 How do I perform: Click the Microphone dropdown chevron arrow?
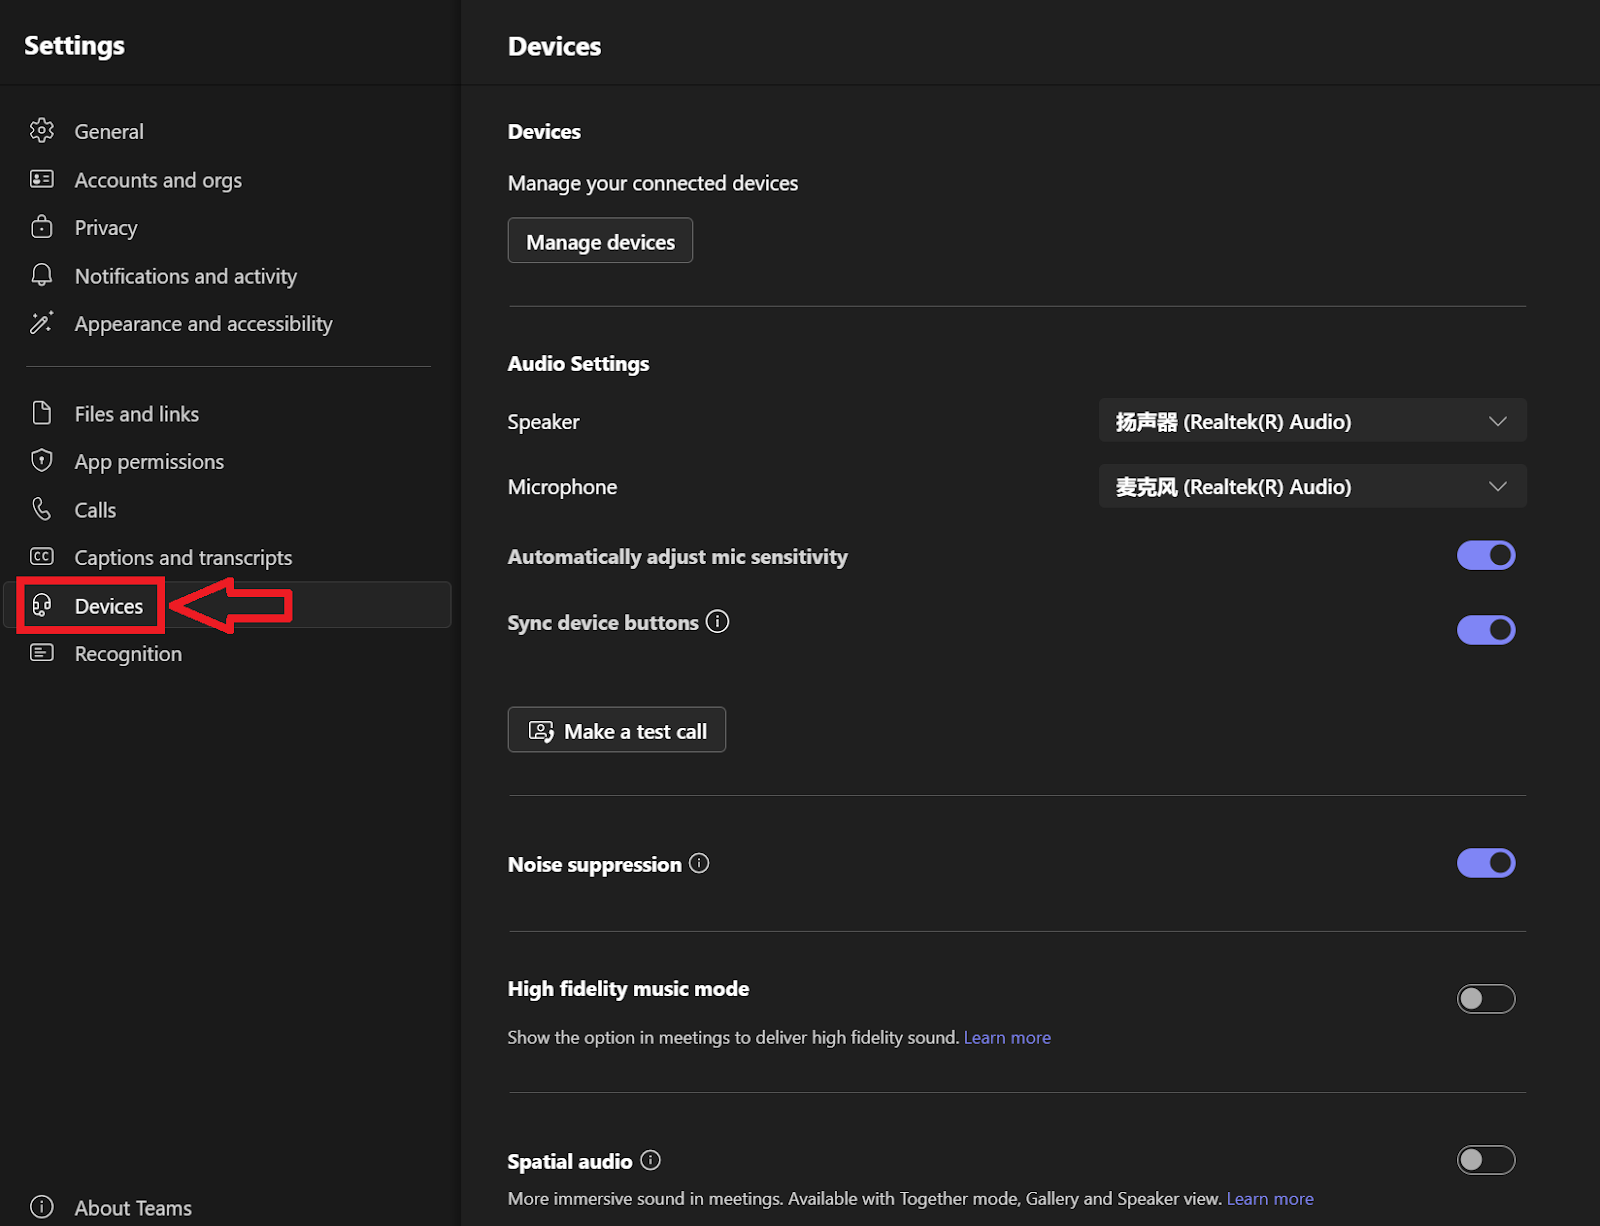(1497, 486)
